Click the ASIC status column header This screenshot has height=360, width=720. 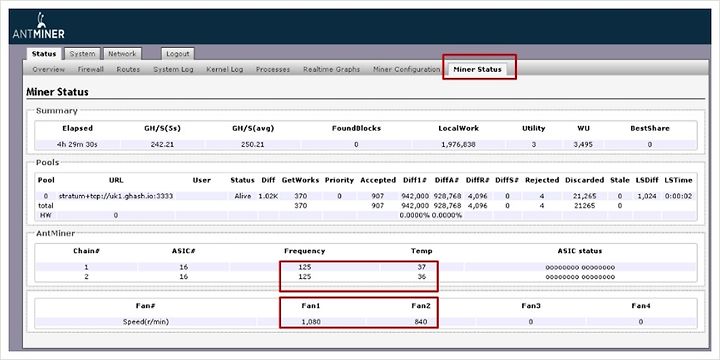[x=580, y=251]
